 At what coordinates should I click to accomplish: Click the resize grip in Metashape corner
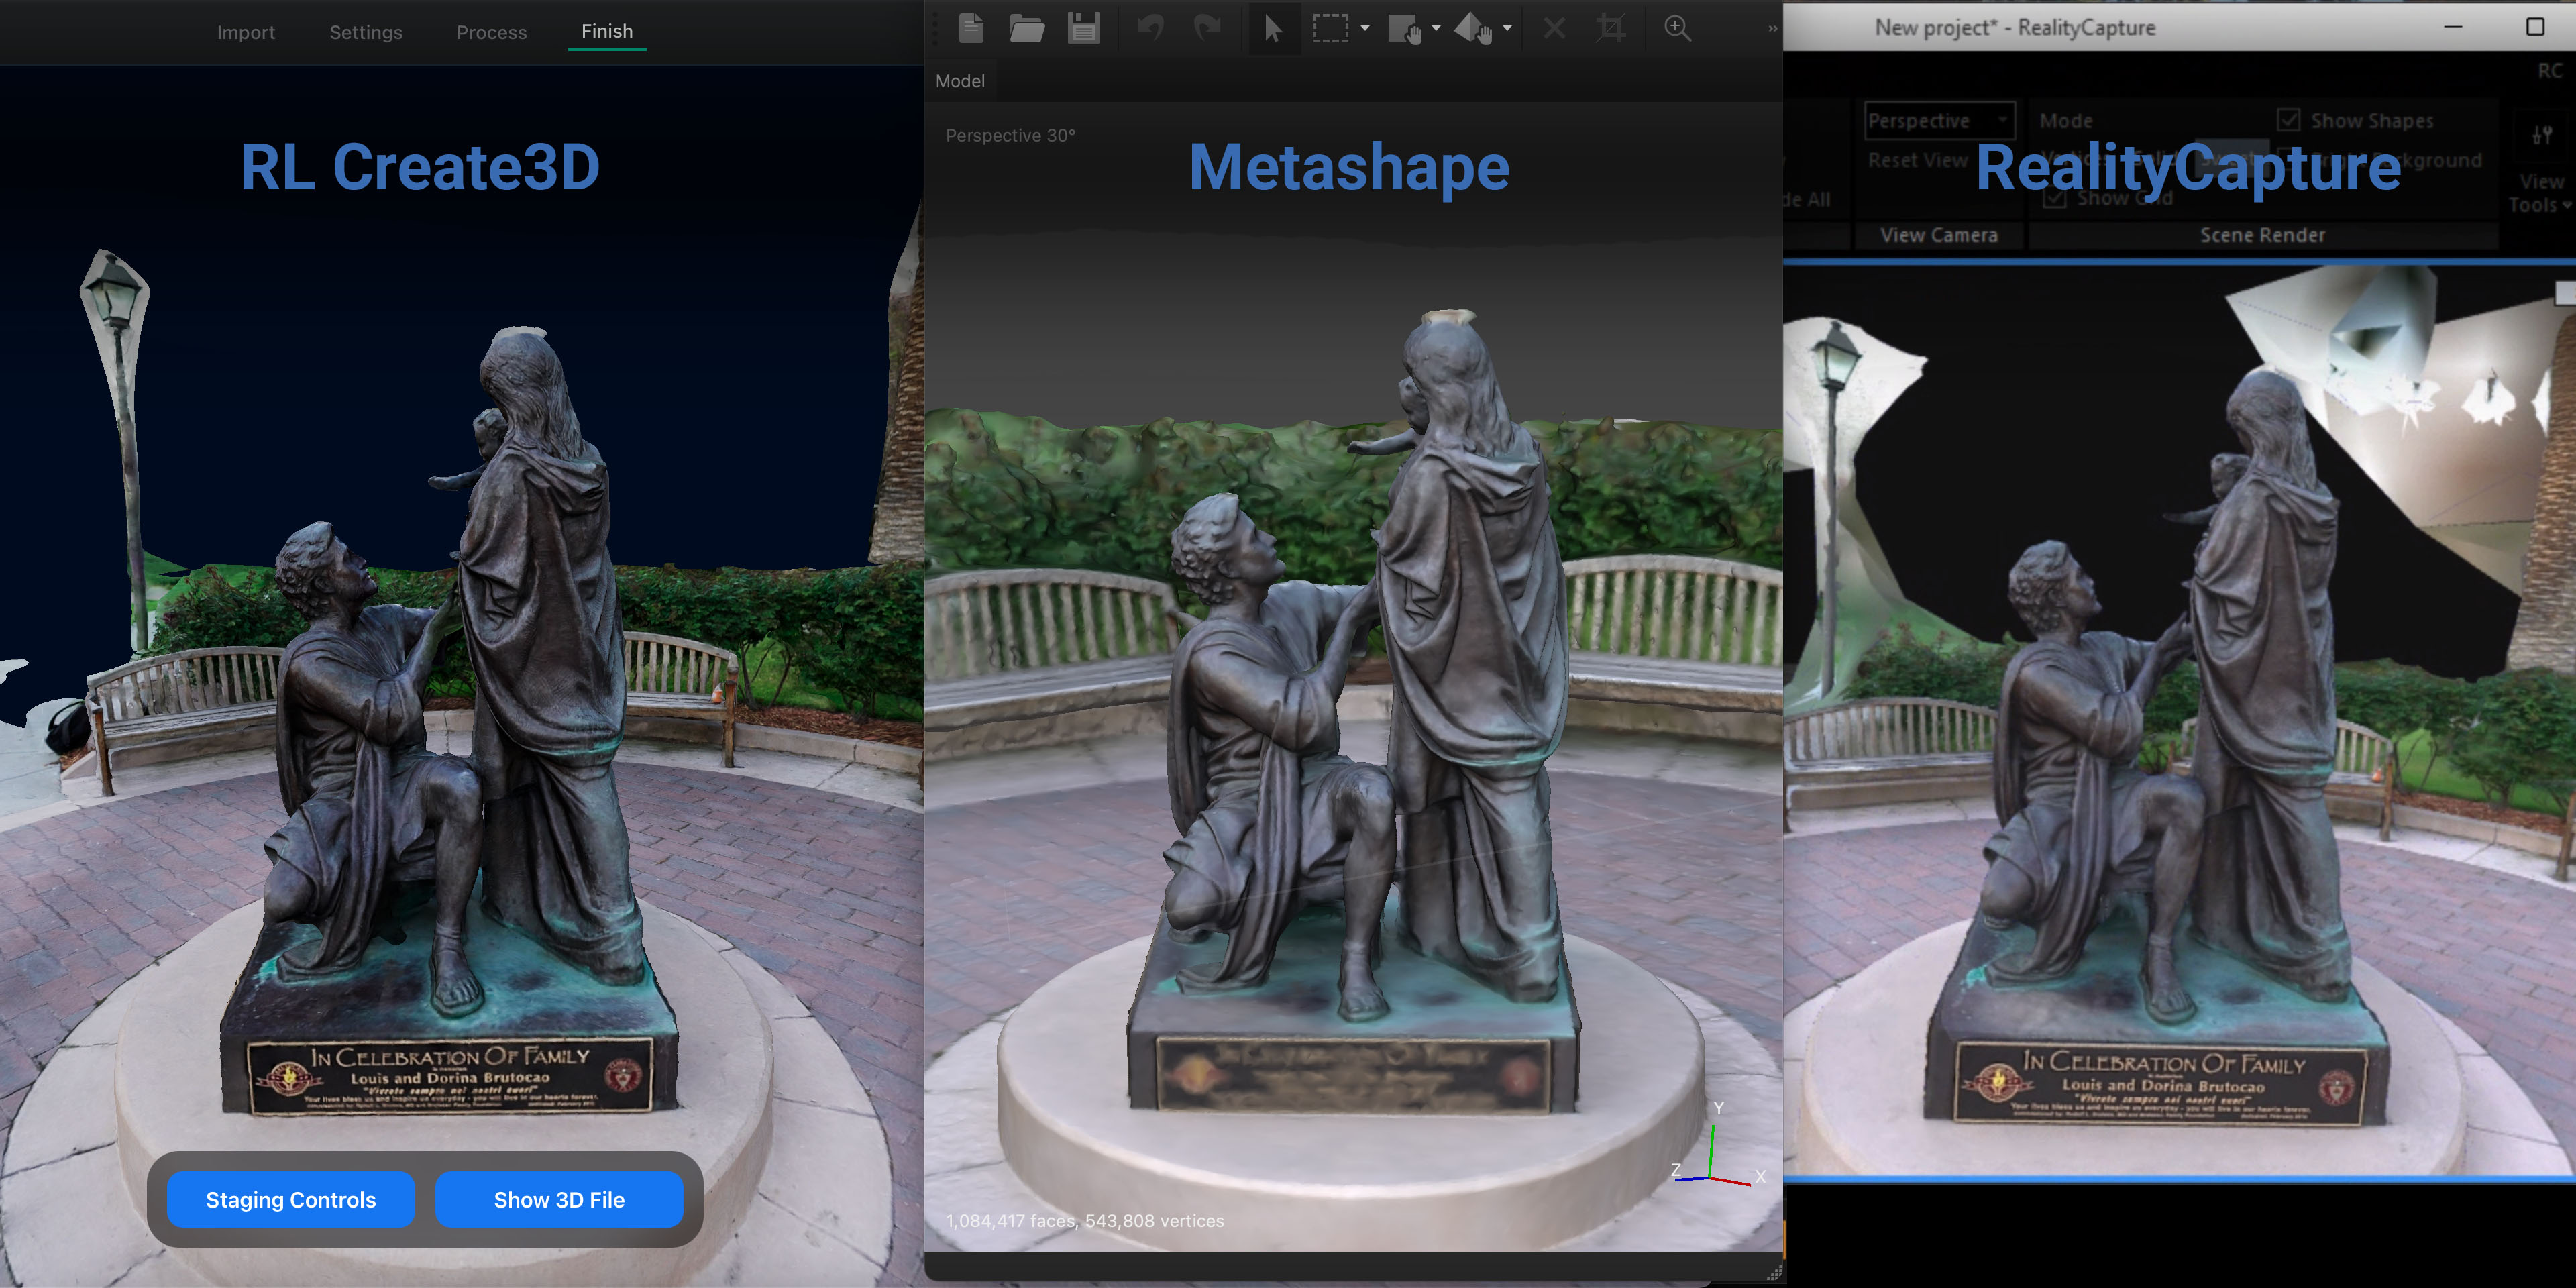1774,1272
